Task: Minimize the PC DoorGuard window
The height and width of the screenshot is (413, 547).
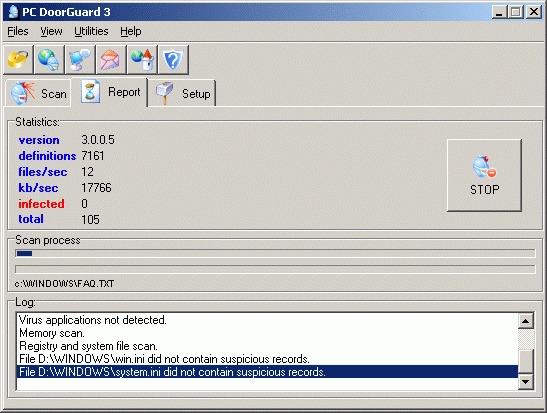Action: 499,12
